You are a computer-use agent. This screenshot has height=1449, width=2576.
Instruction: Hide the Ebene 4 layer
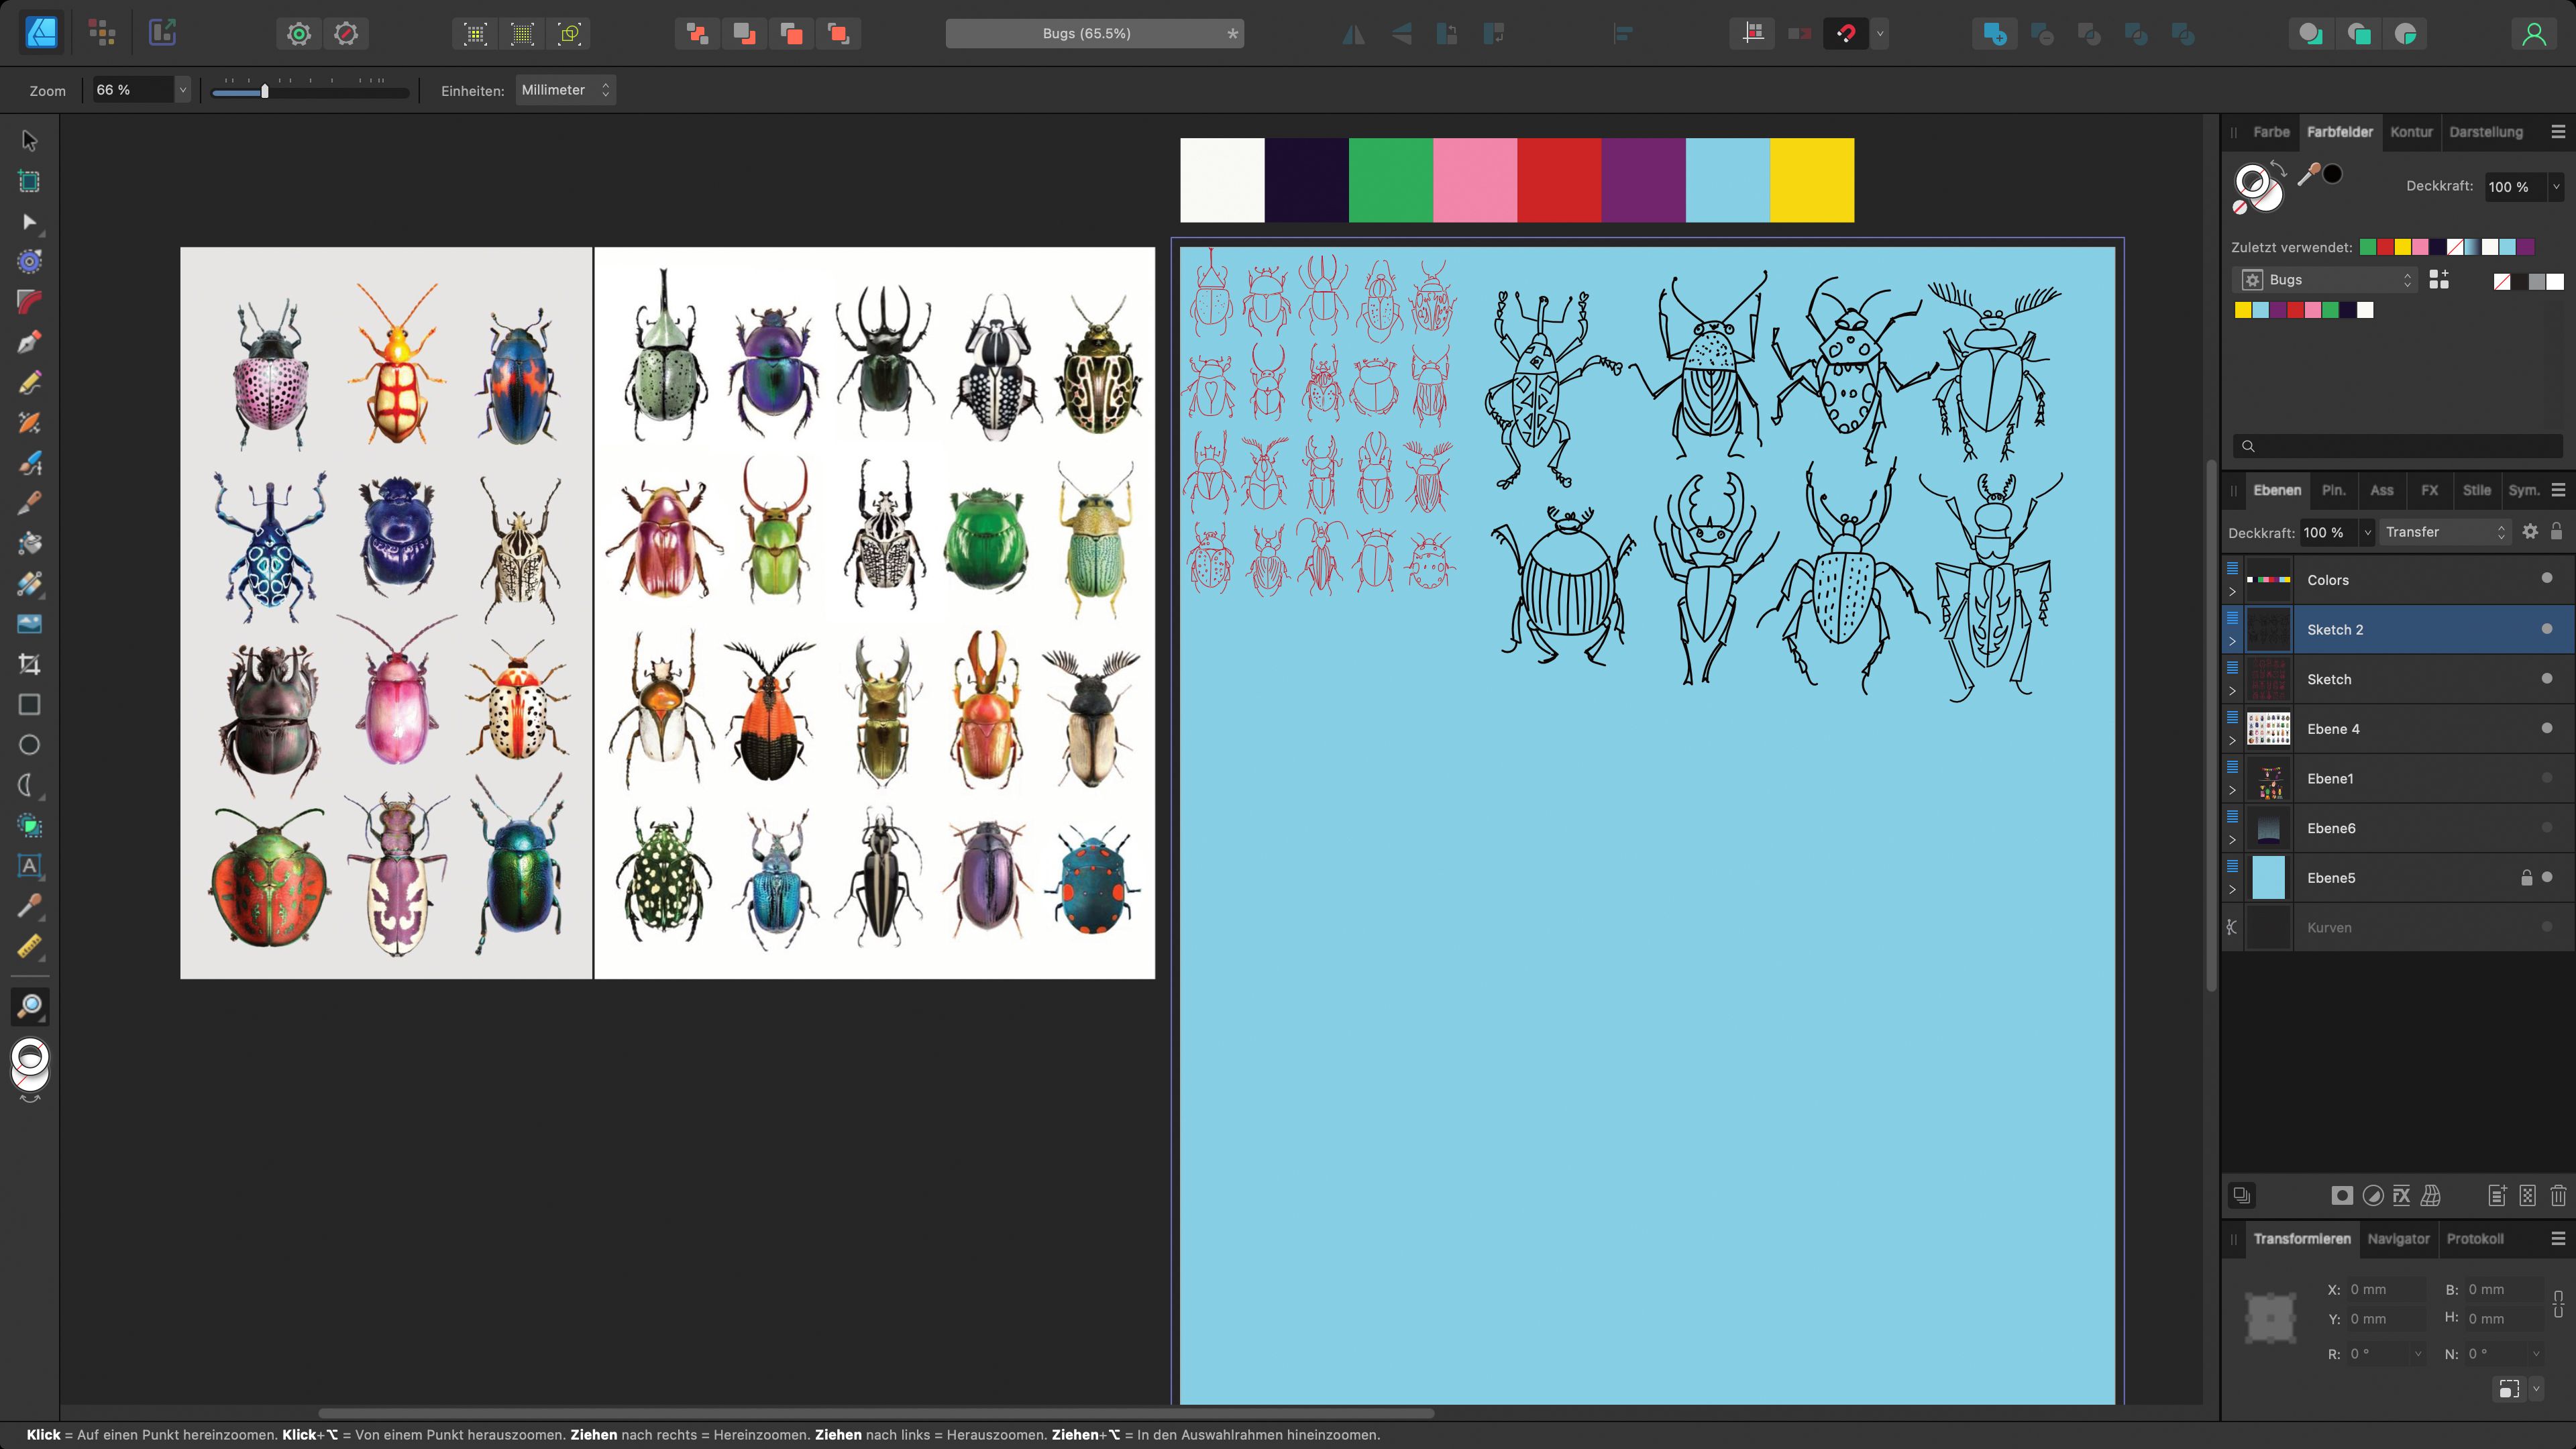[2546, 727]
